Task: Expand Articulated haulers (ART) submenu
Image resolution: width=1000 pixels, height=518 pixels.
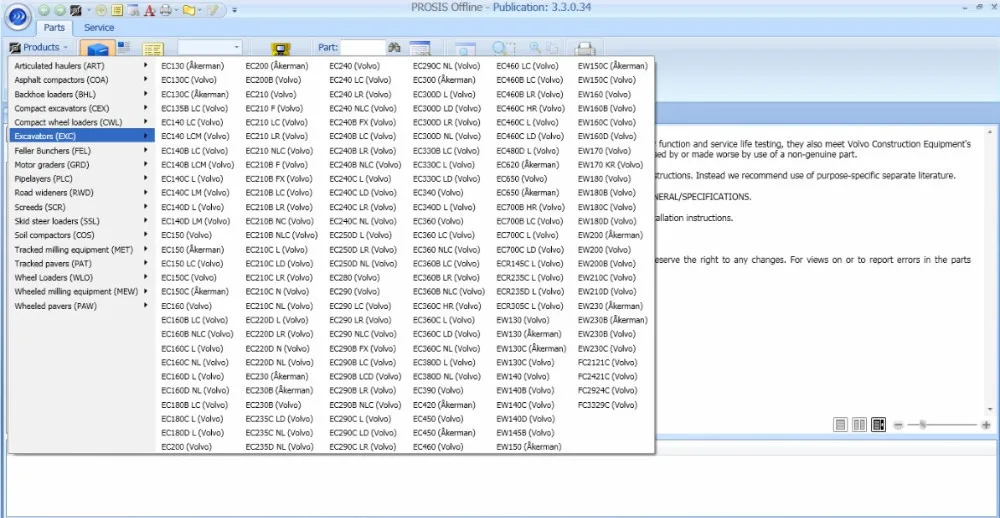Action: pos(82,66)
